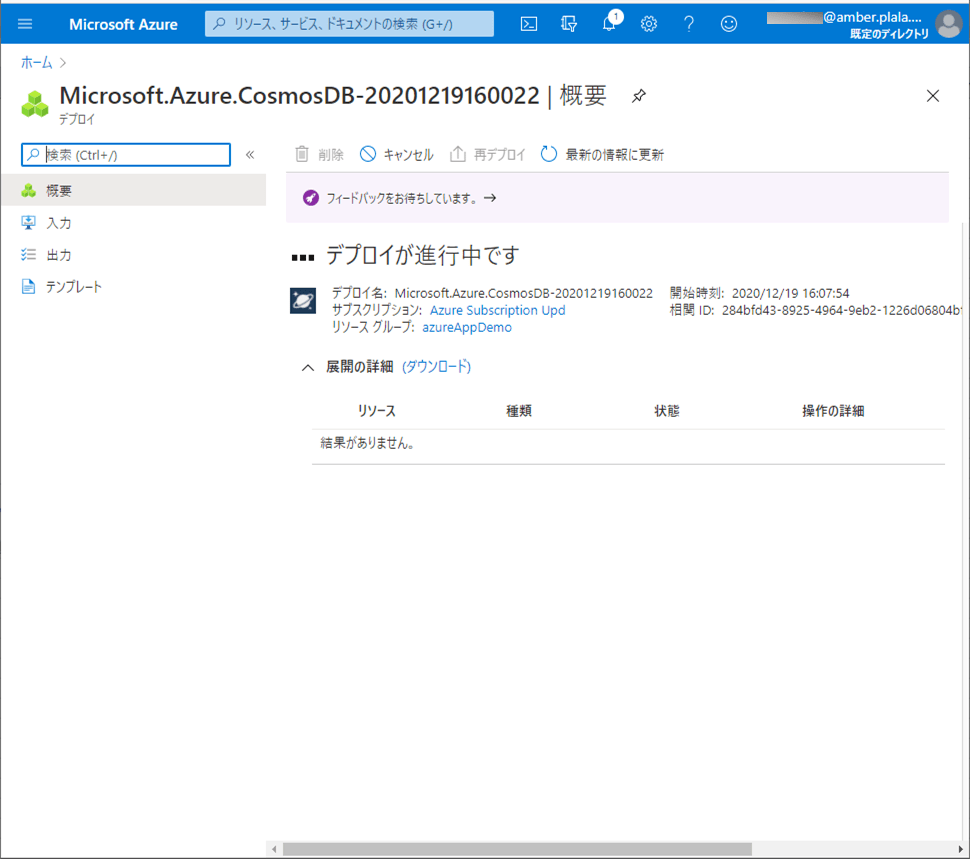Click the 種類 column header

pyautogui.click(x=519, y=411)
